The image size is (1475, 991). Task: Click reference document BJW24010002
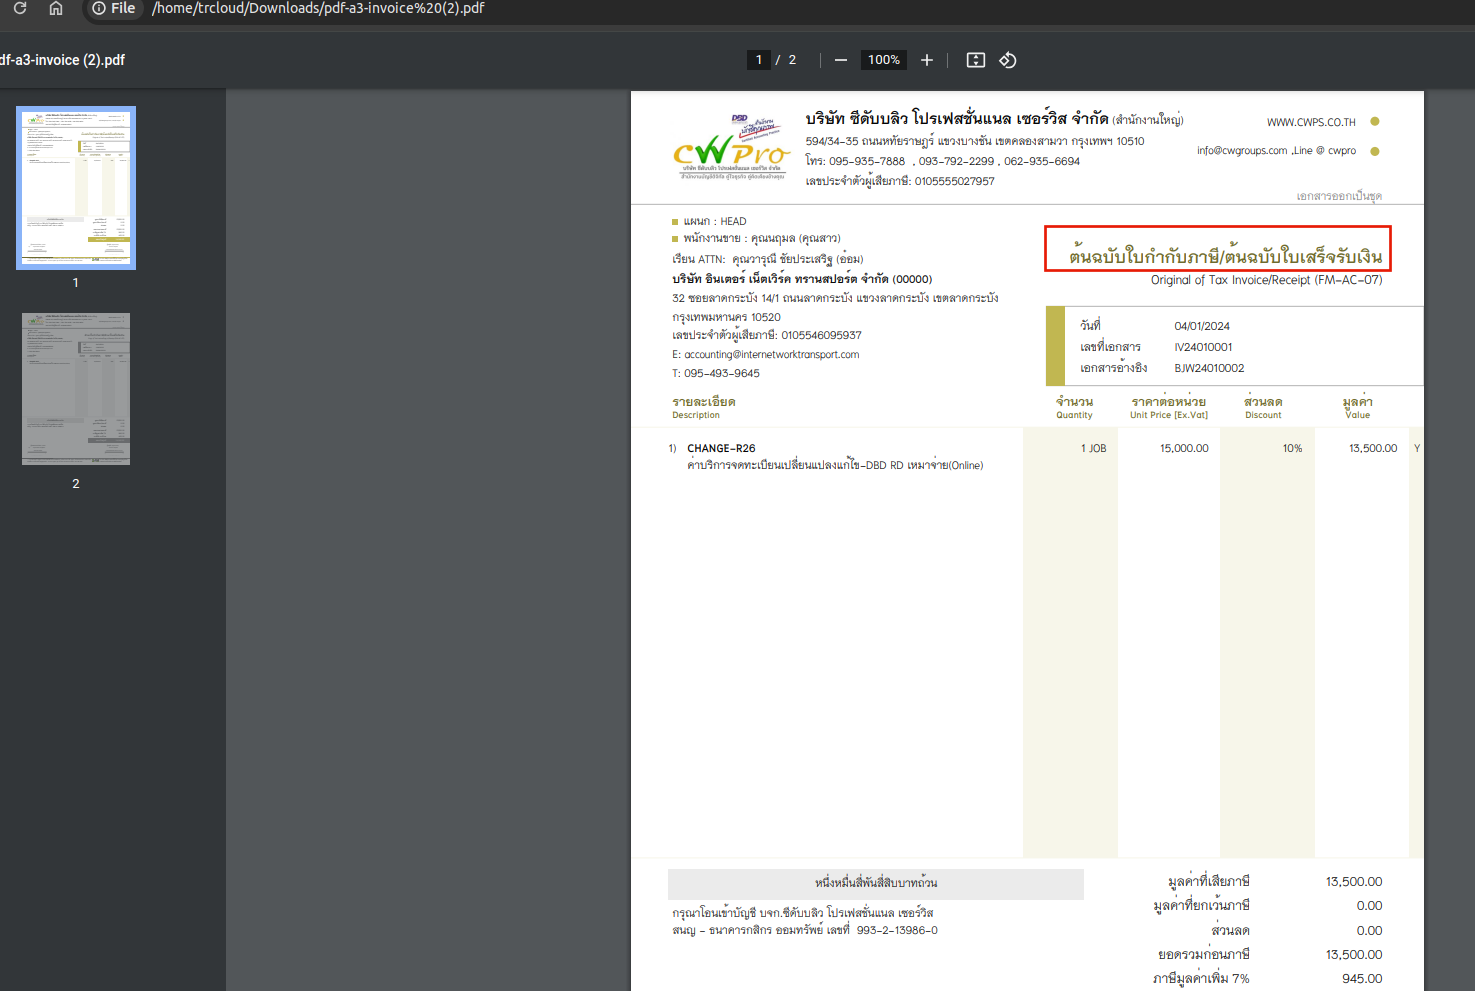coord(1209,368)
